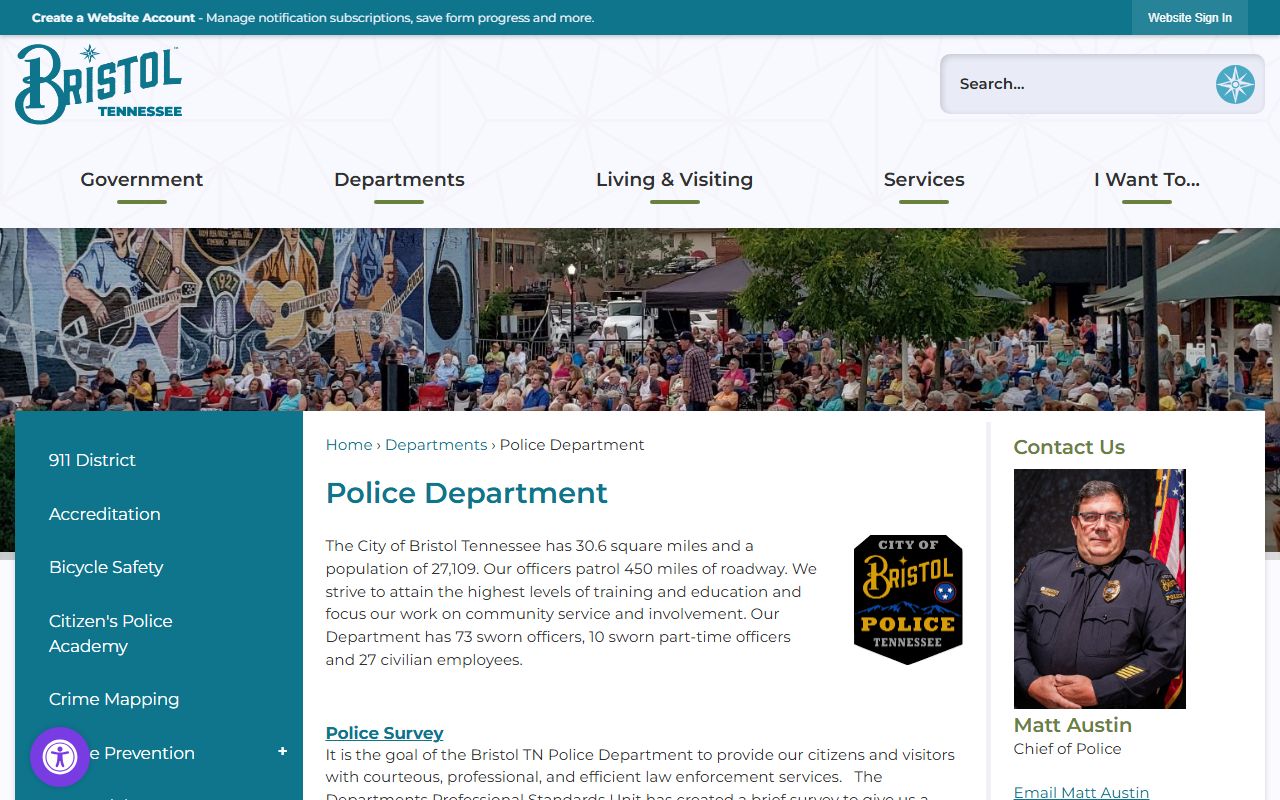Click the Police Department heading
1280x800 pixels.
[x=467, y=493]
